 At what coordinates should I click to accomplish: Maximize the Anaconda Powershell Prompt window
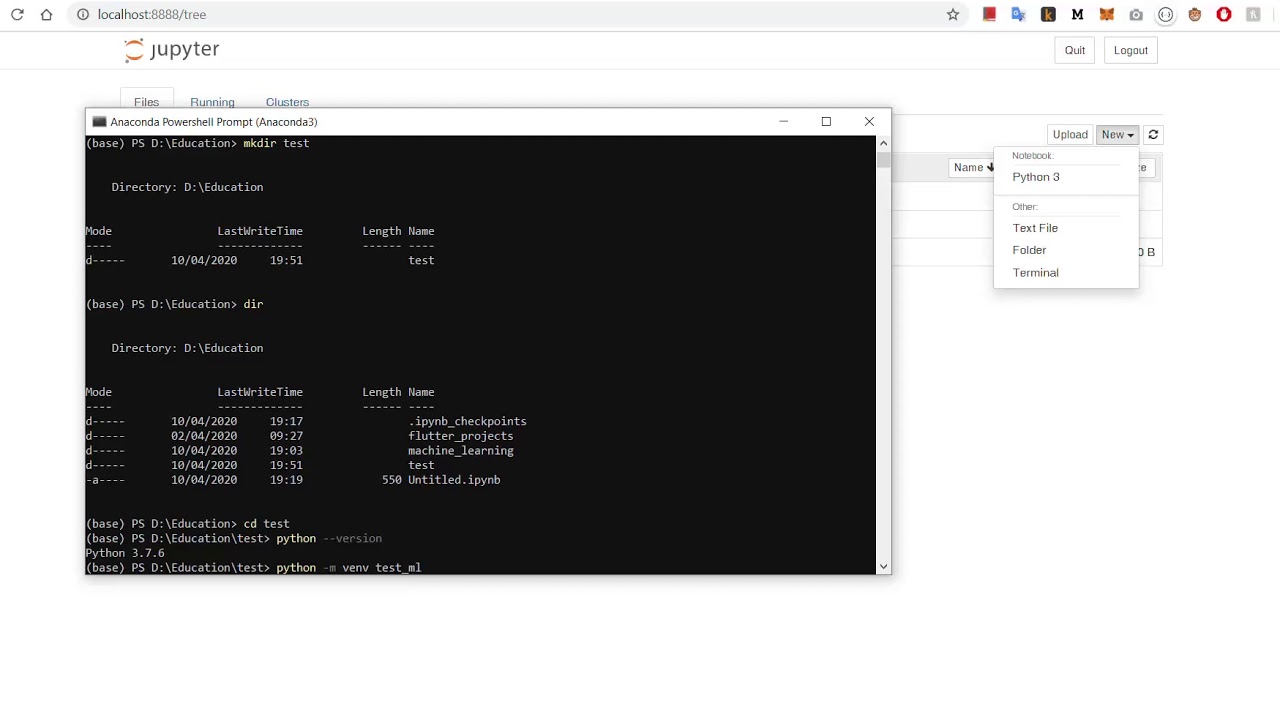tap(826, 122)
